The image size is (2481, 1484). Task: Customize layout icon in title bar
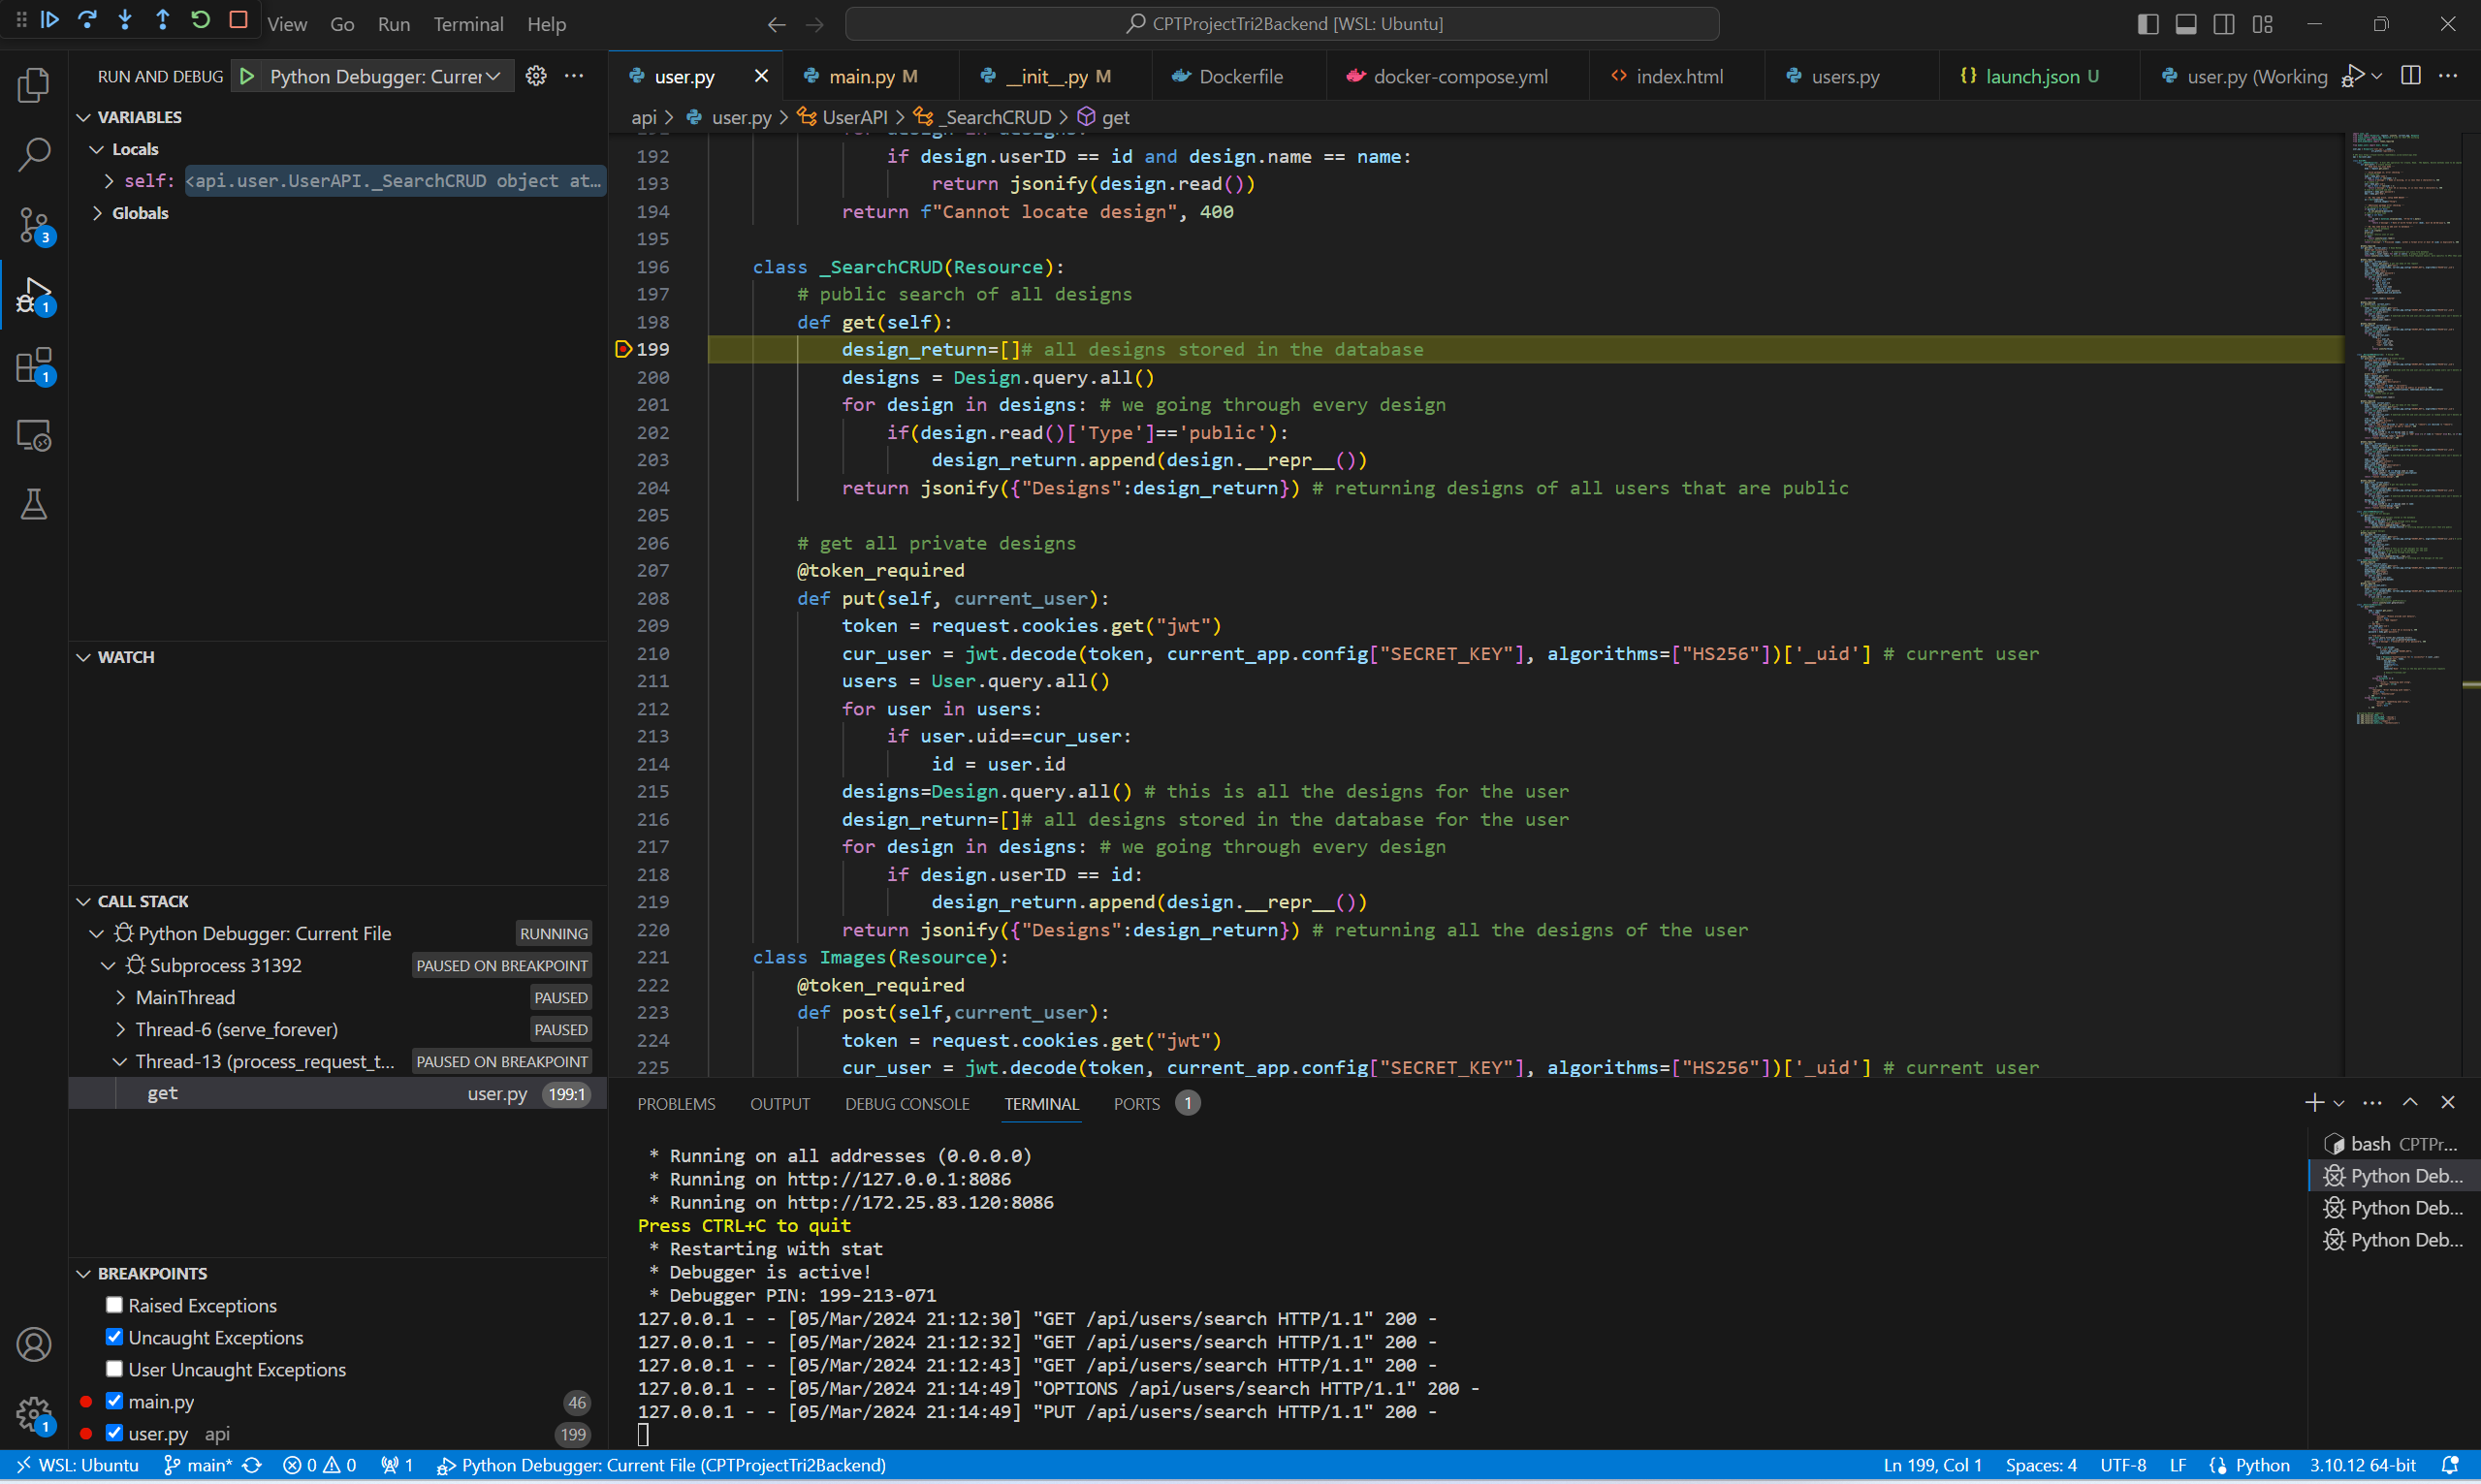[x=2262, y=24]
